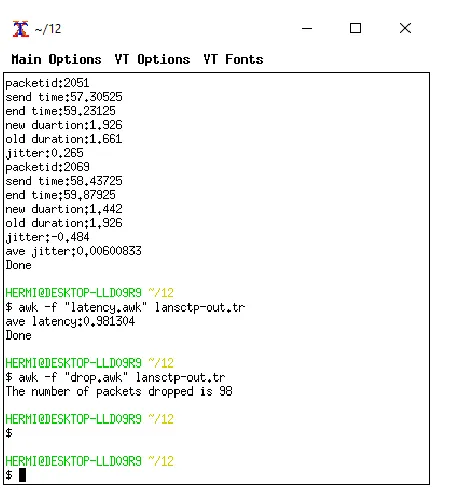This screenshot has height=490, width=458.
Task: Click the xterm X logo icon
Action: tap(21, 29)
